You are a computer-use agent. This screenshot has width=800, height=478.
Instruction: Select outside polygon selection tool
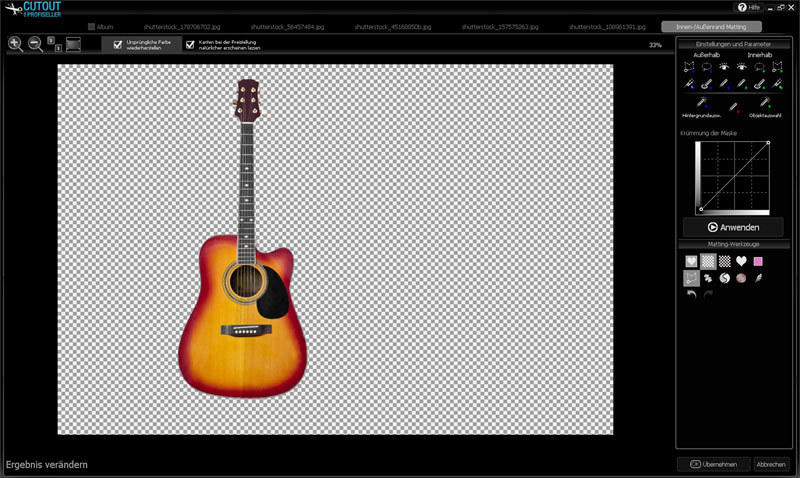click(x=689, y=67)
